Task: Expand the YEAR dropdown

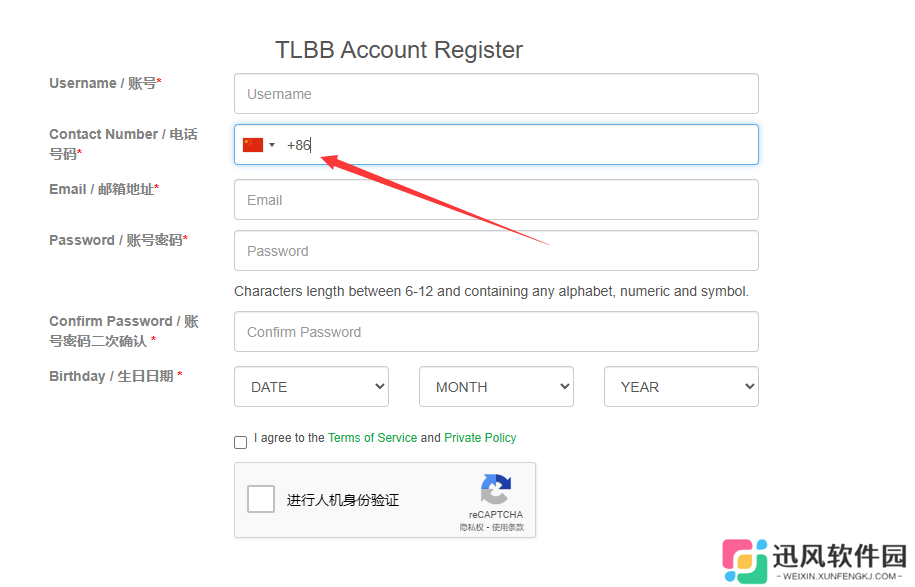Action: point(681,387)
